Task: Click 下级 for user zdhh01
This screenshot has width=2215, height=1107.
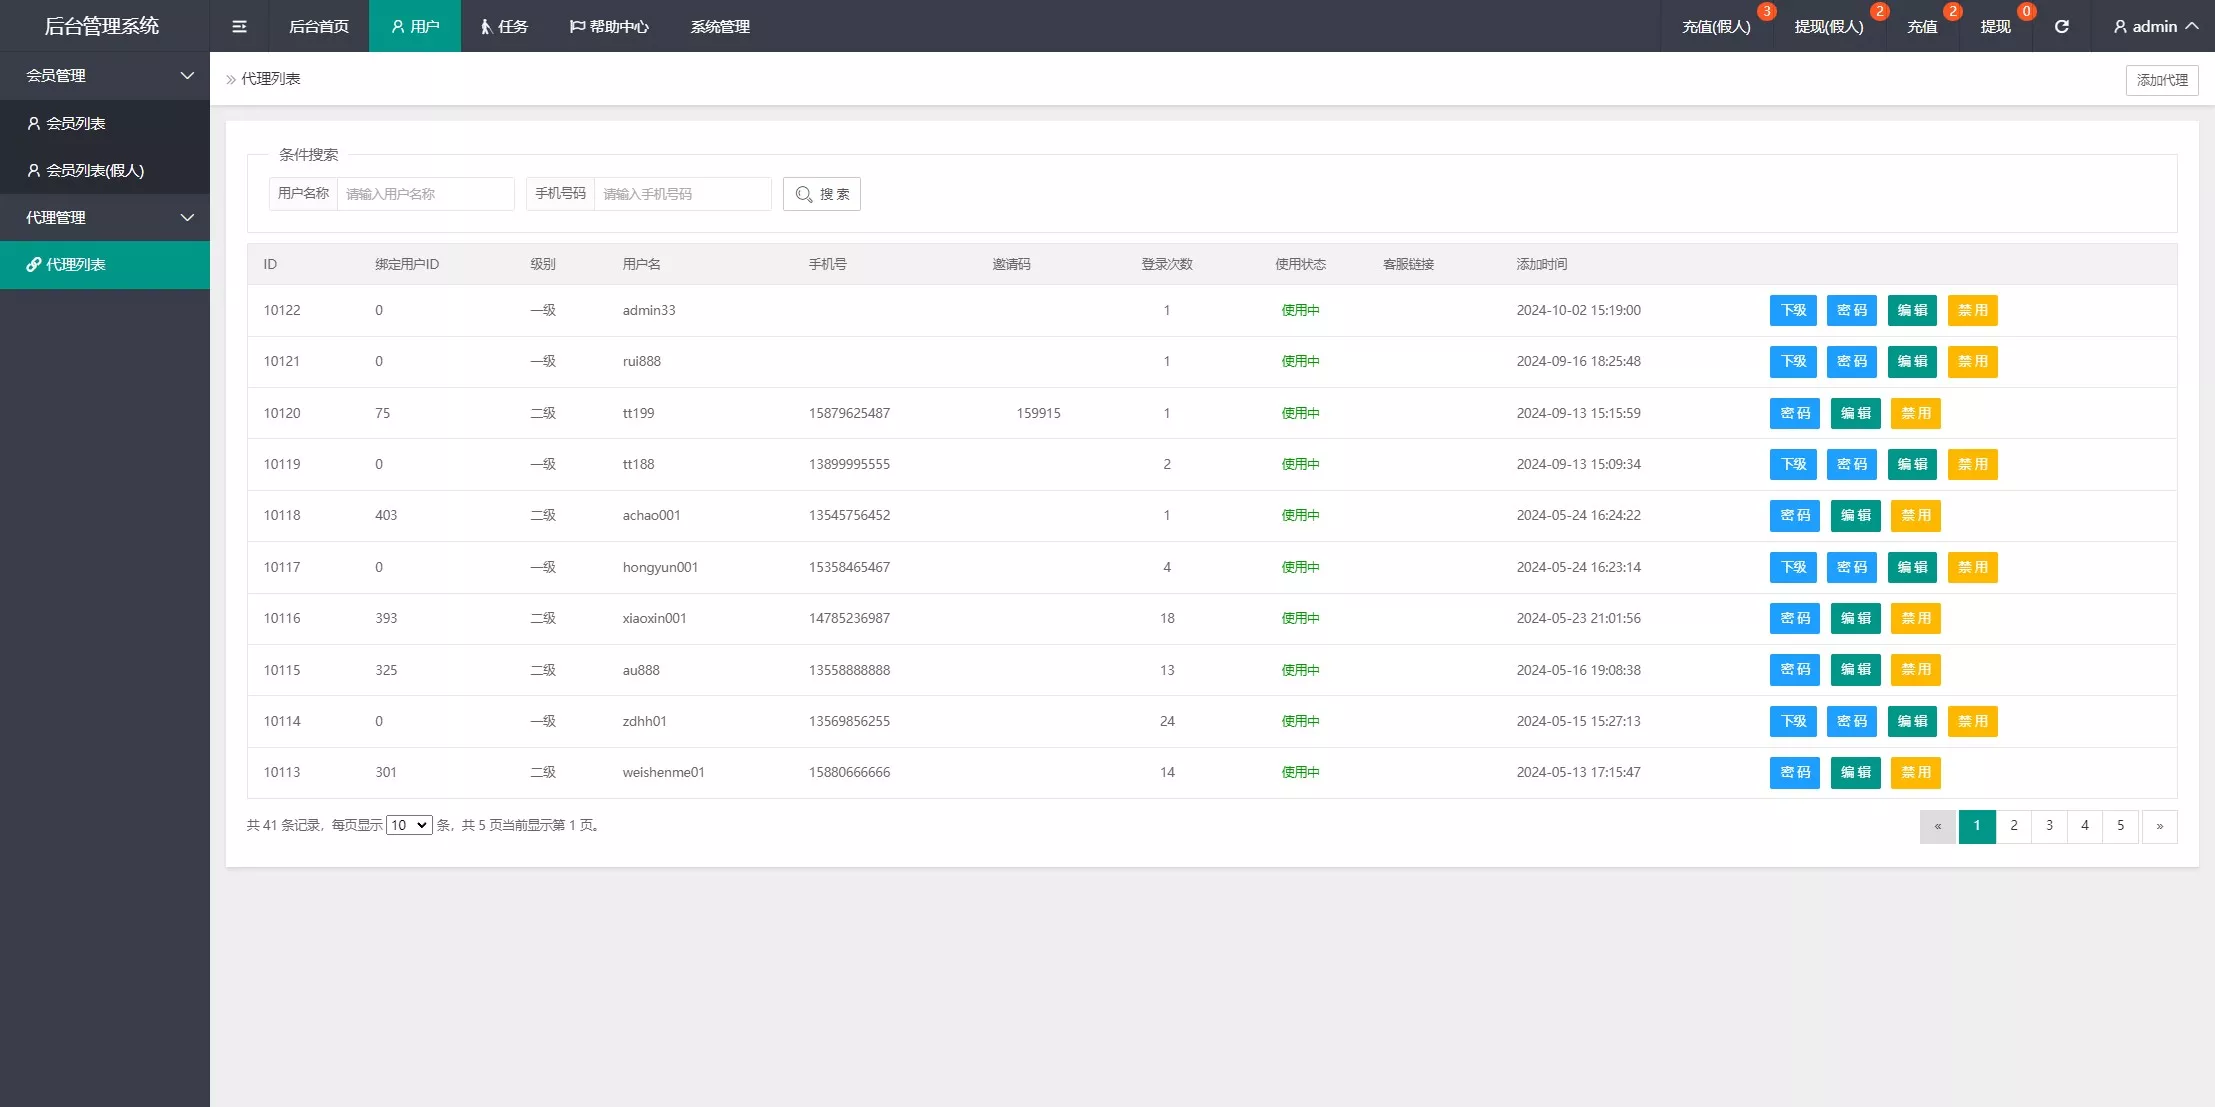Action: coord(1794,721)
